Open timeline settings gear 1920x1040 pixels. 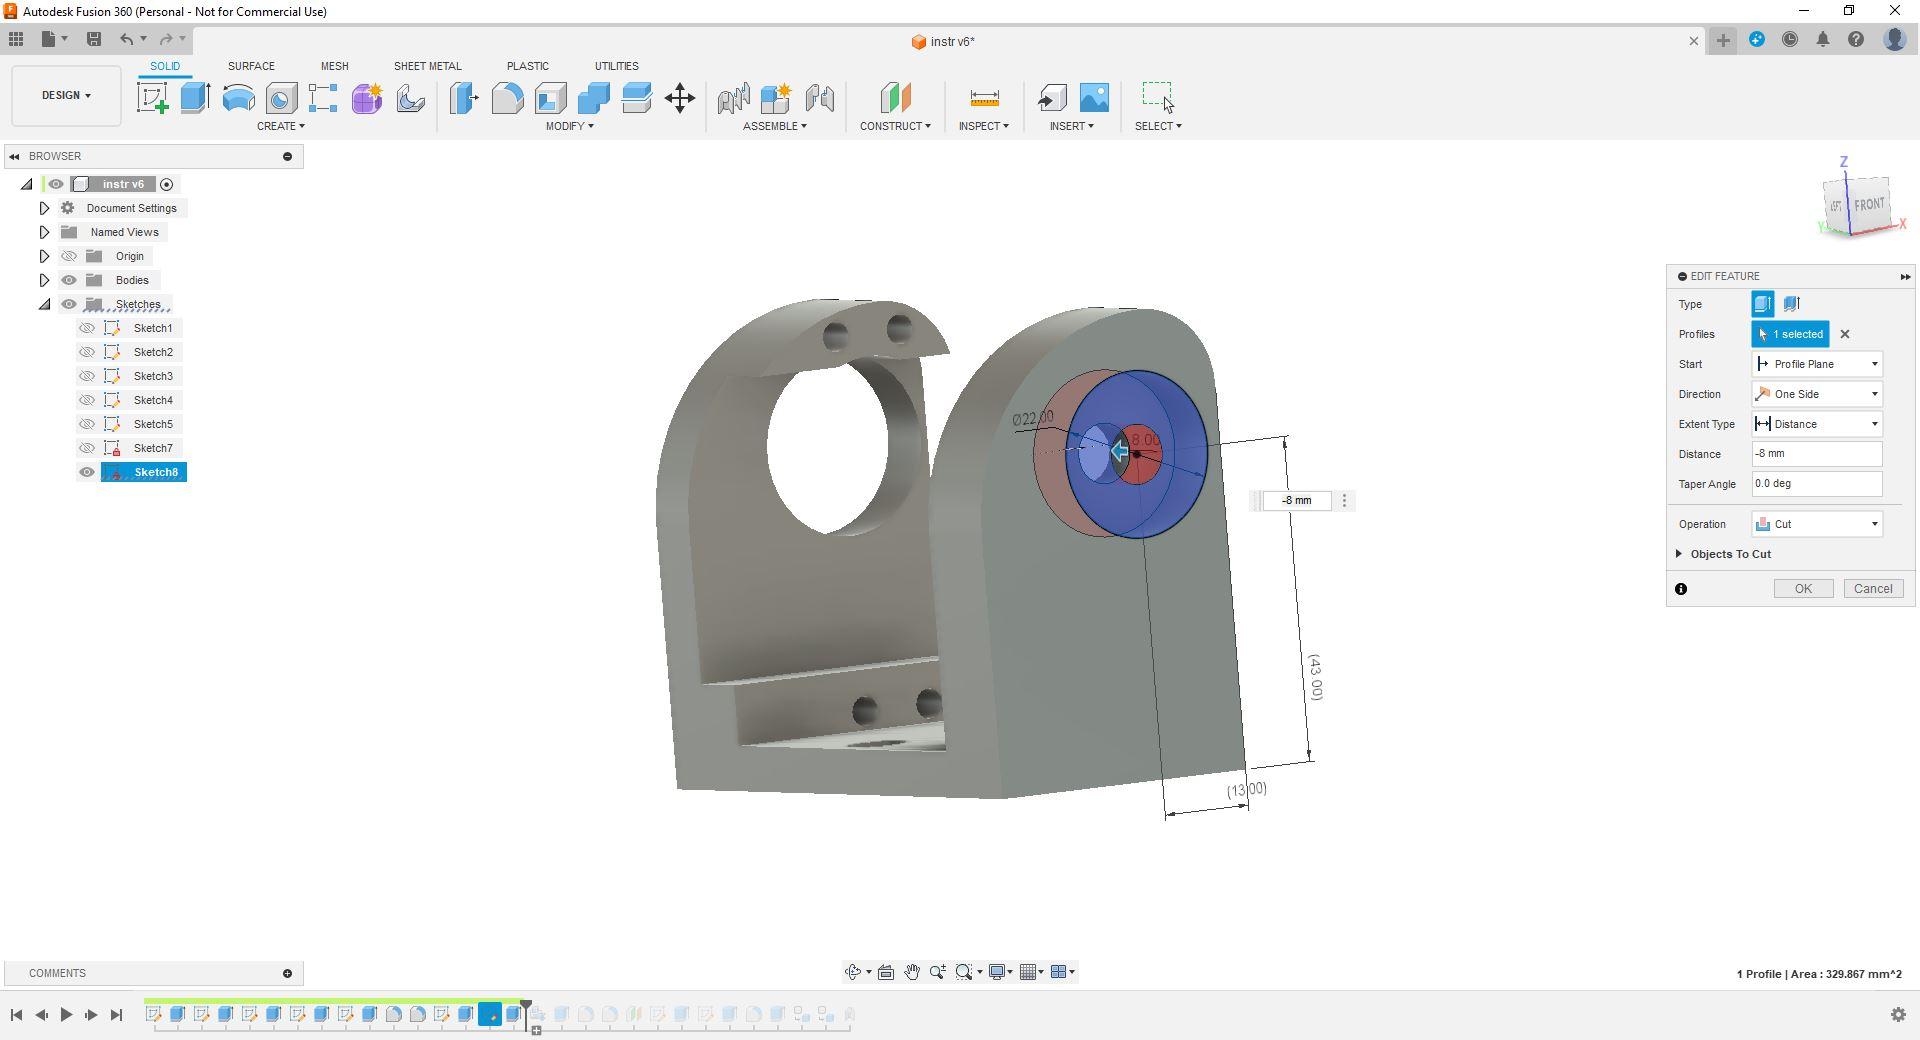pyautogui.click(x=1898, y=1015)
